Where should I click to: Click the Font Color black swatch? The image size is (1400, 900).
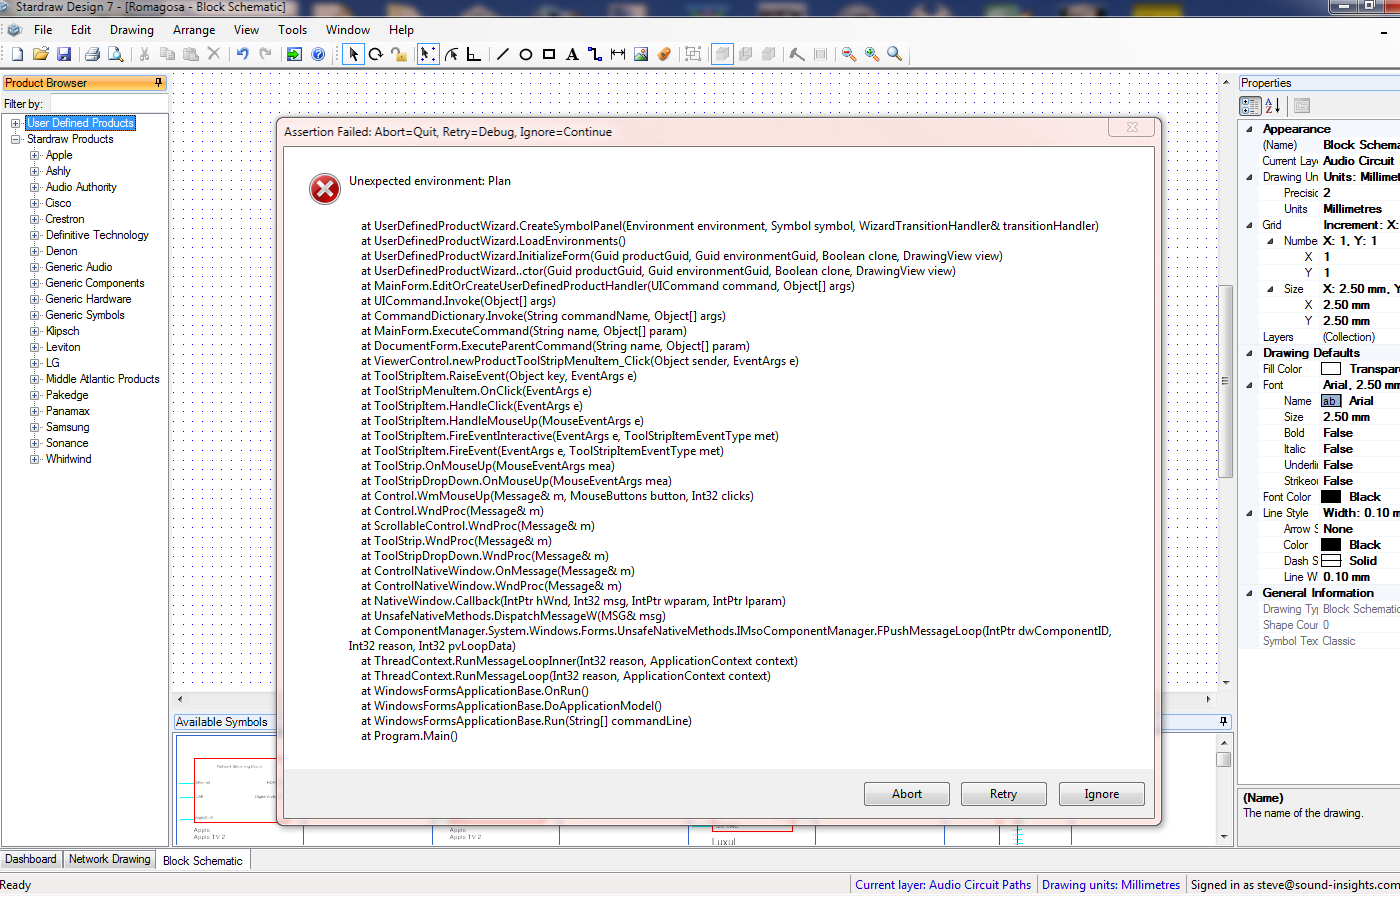(x=1331, y=497)
